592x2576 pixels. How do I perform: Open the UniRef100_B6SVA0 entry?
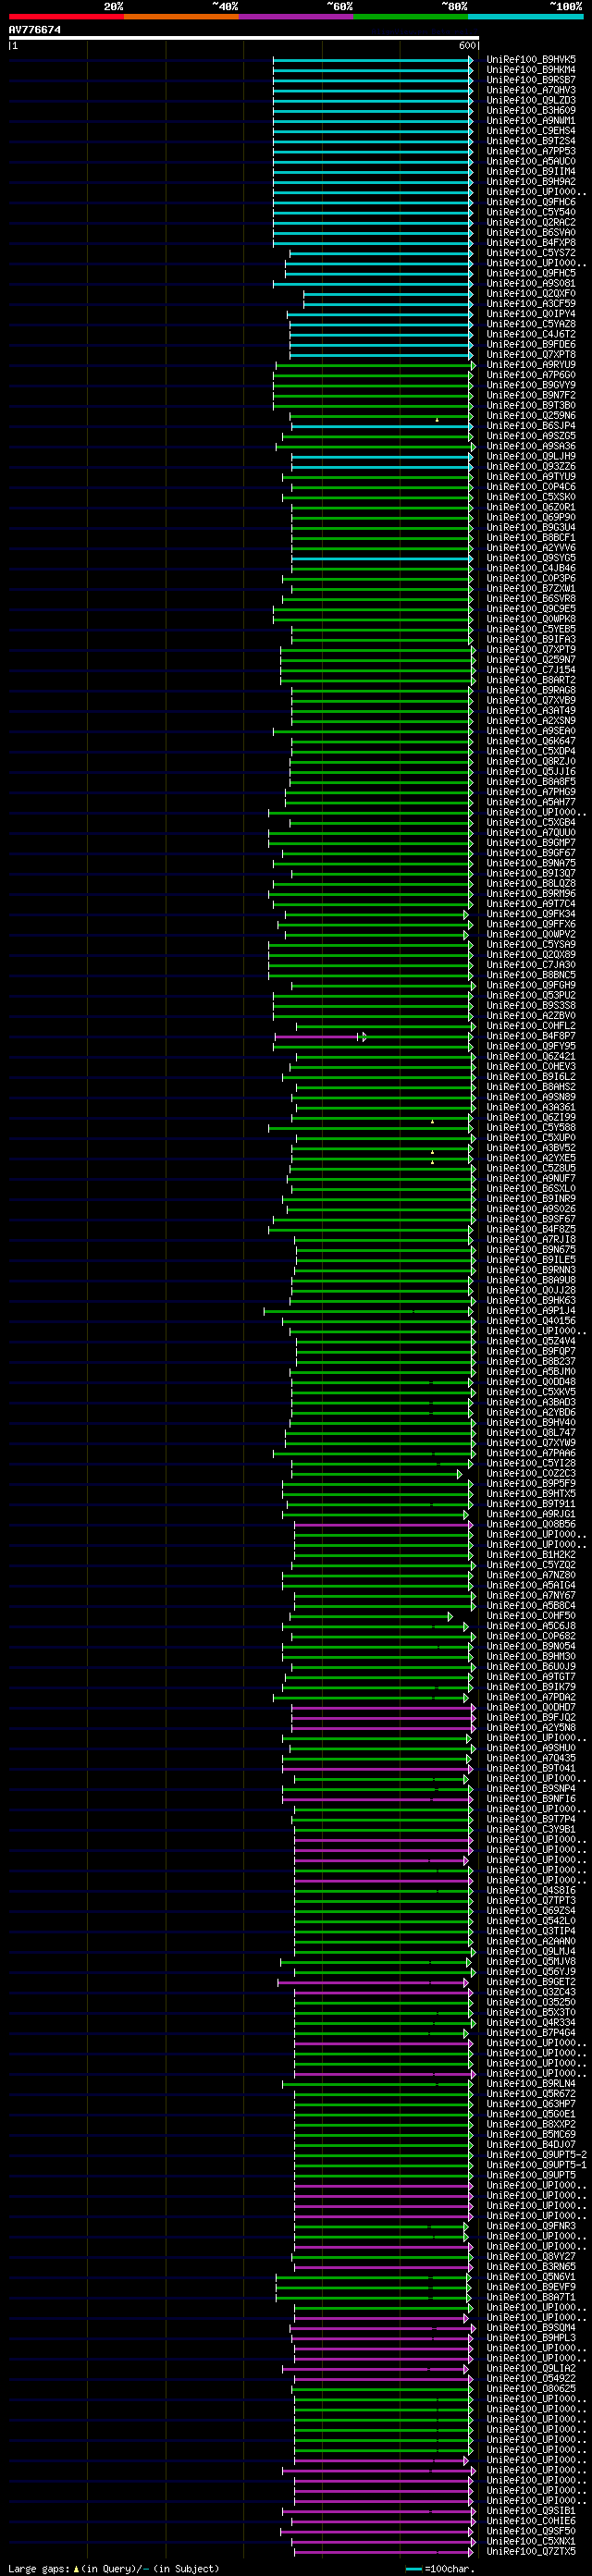point(531,233)
